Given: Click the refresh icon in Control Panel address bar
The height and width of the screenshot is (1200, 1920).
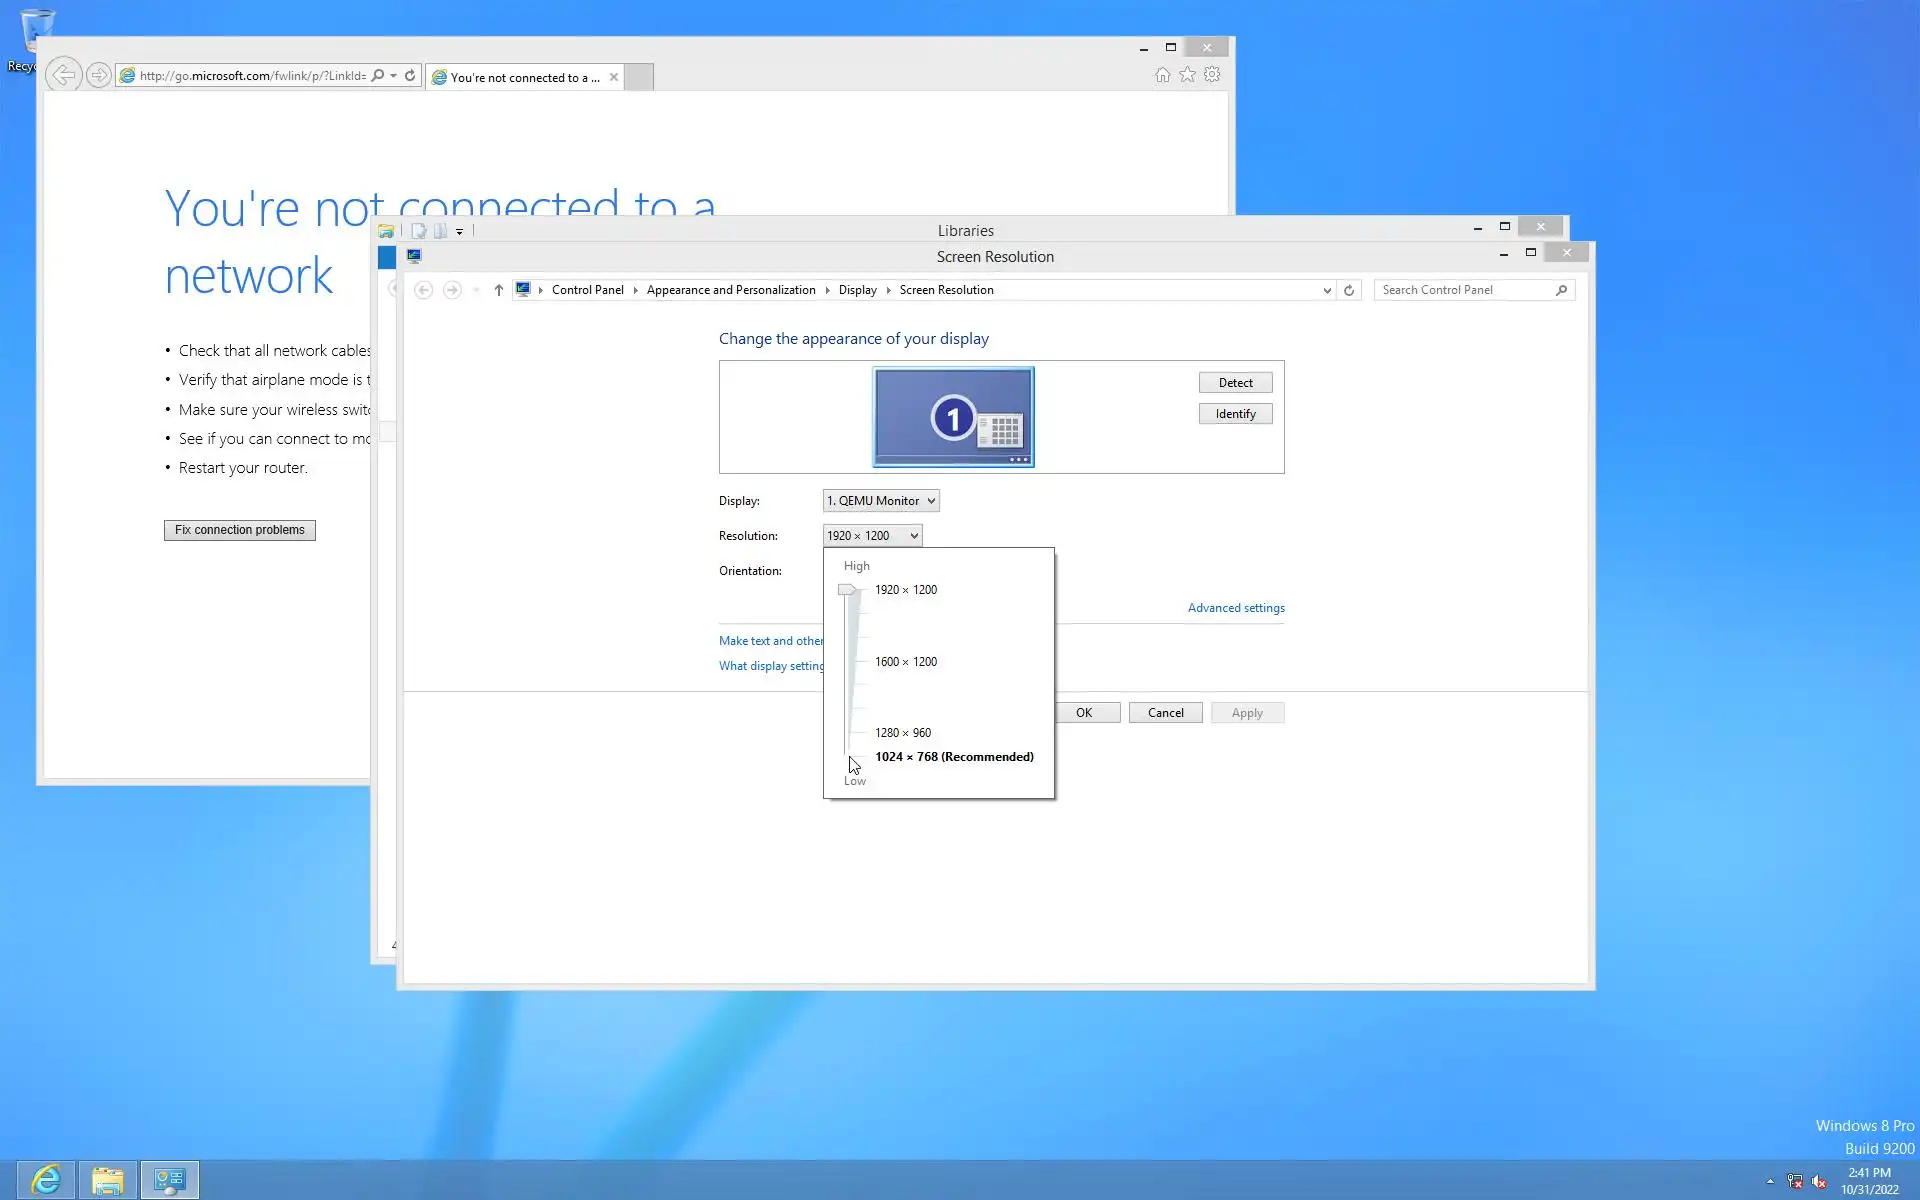Looking at the screenshot, I should (x=1349, y=290).
